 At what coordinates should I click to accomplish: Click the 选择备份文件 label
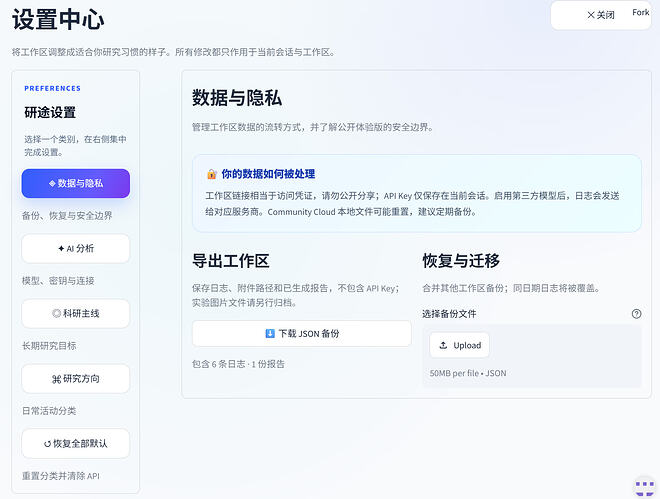coord(449,314)
